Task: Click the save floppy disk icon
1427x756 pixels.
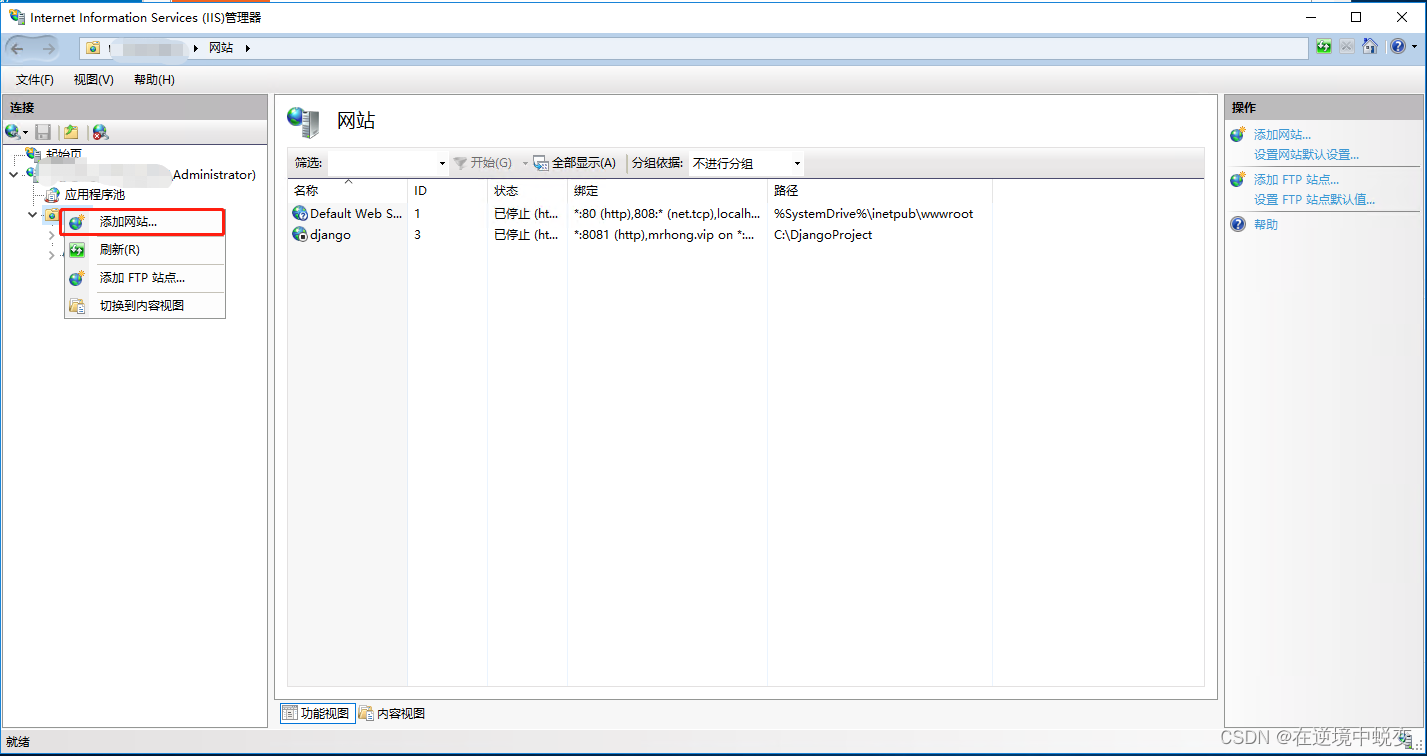Action: 43,132
